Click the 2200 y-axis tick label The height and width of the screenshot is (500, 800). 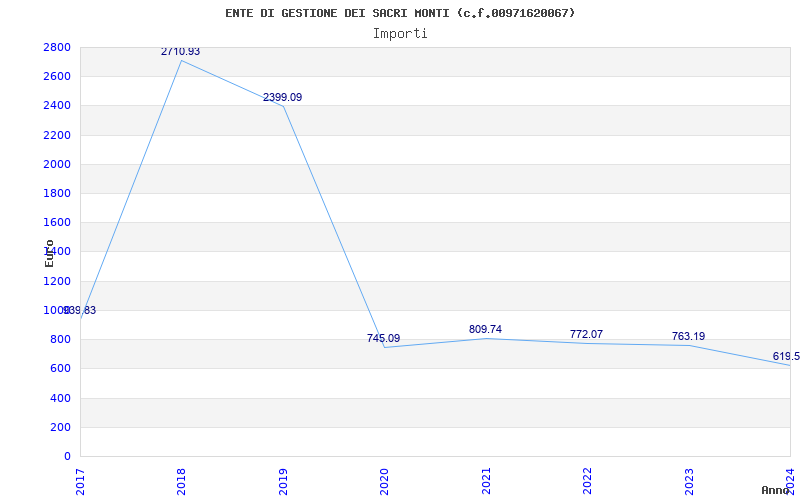tap(57, 135)
